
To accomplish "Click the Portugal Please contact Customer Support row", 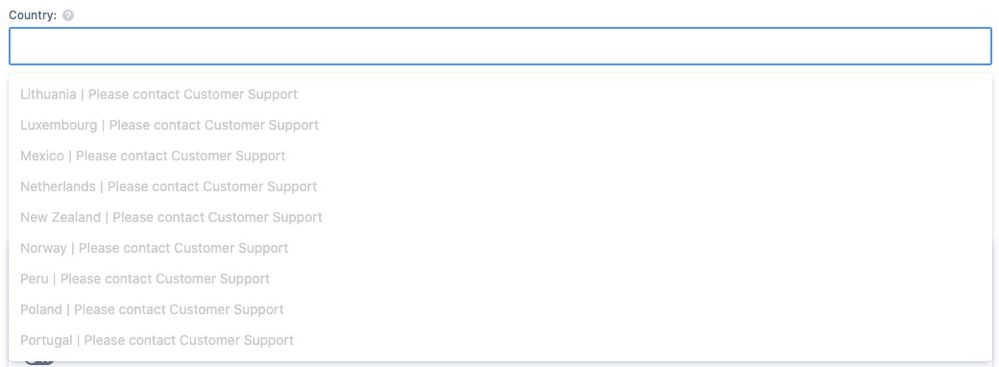I will tap(500, 340).
